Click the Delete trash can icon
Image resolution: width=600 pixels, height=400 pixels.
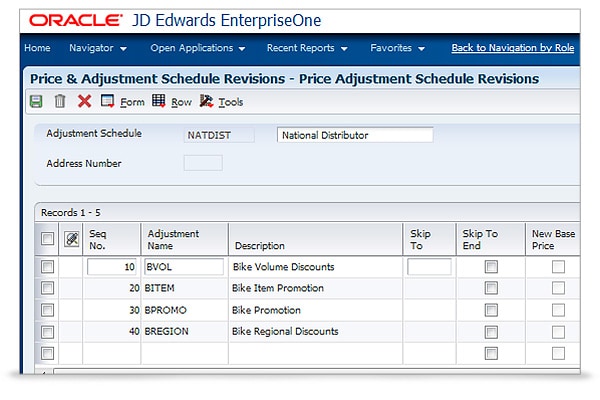tap(60, 101)
